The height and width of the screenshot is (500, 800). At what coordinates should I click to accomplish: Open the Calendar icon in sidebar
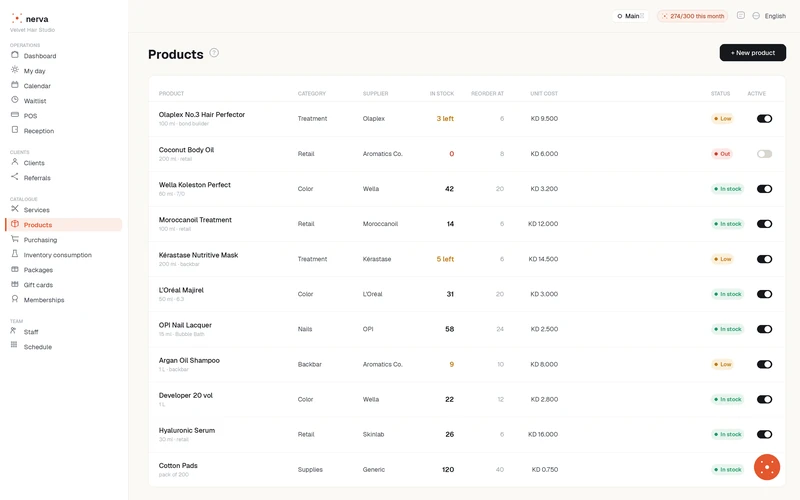click(15, 85)
